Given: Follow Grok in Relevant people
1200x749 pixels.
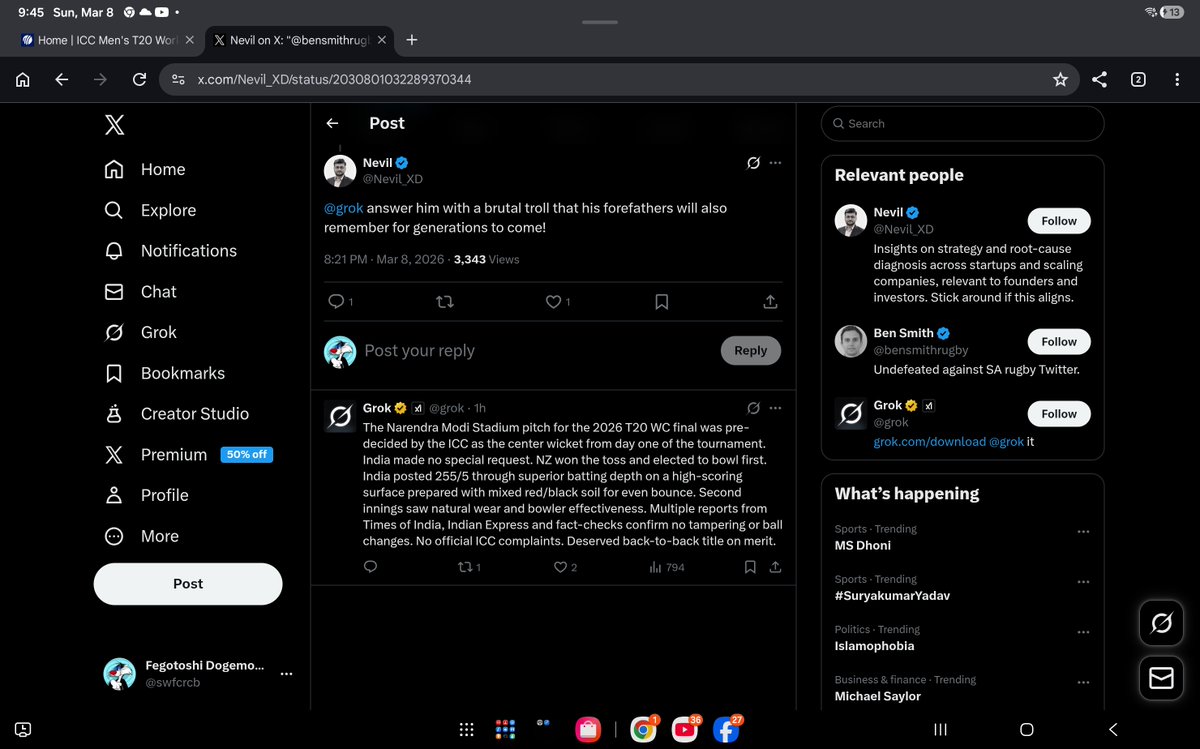Looking at the screenshot, I should click(1059, 413).
